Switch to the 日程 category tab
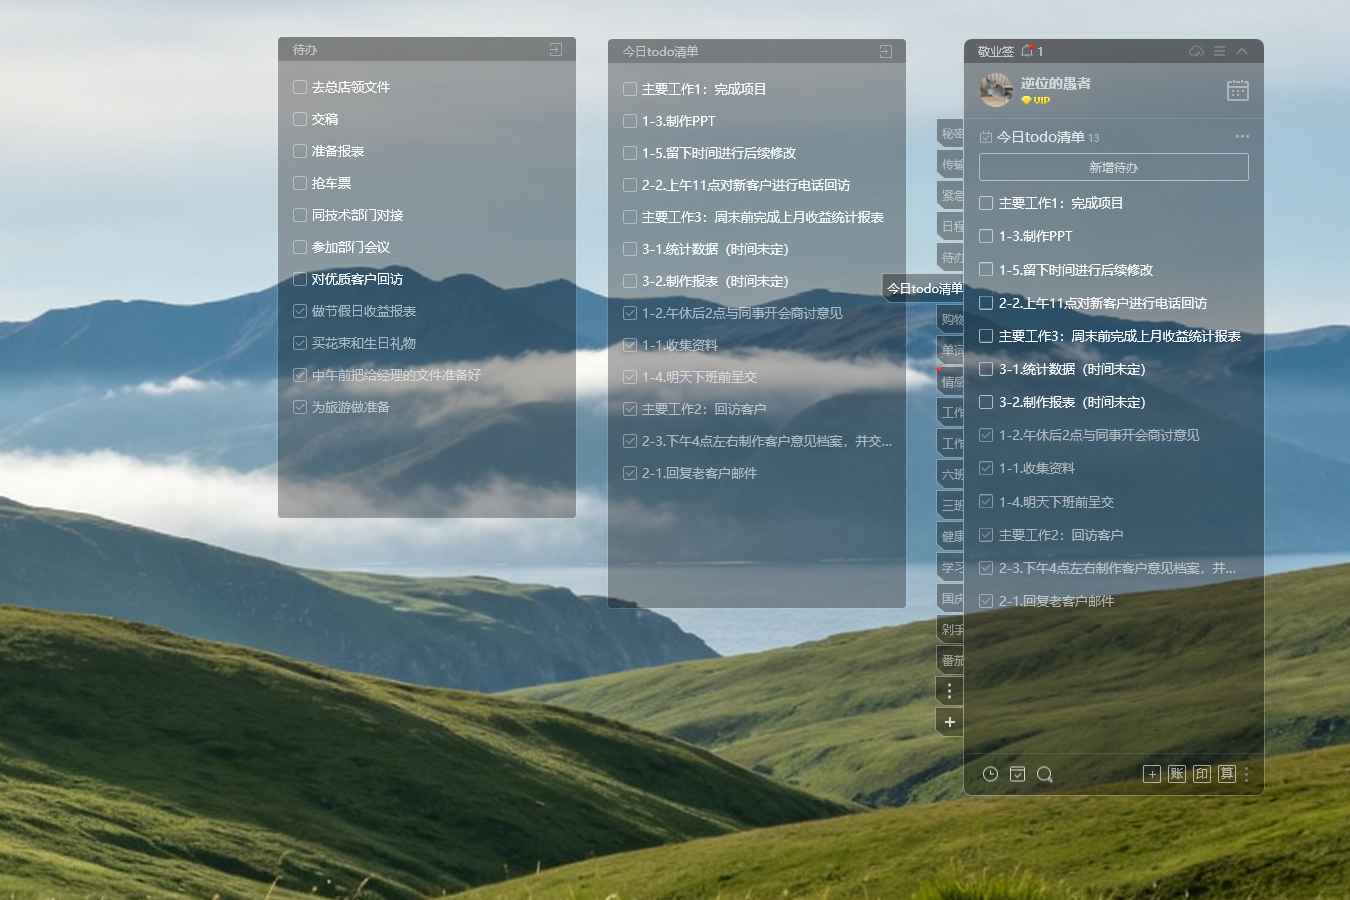Screen dimensions: 1350x900 (951, 227)
